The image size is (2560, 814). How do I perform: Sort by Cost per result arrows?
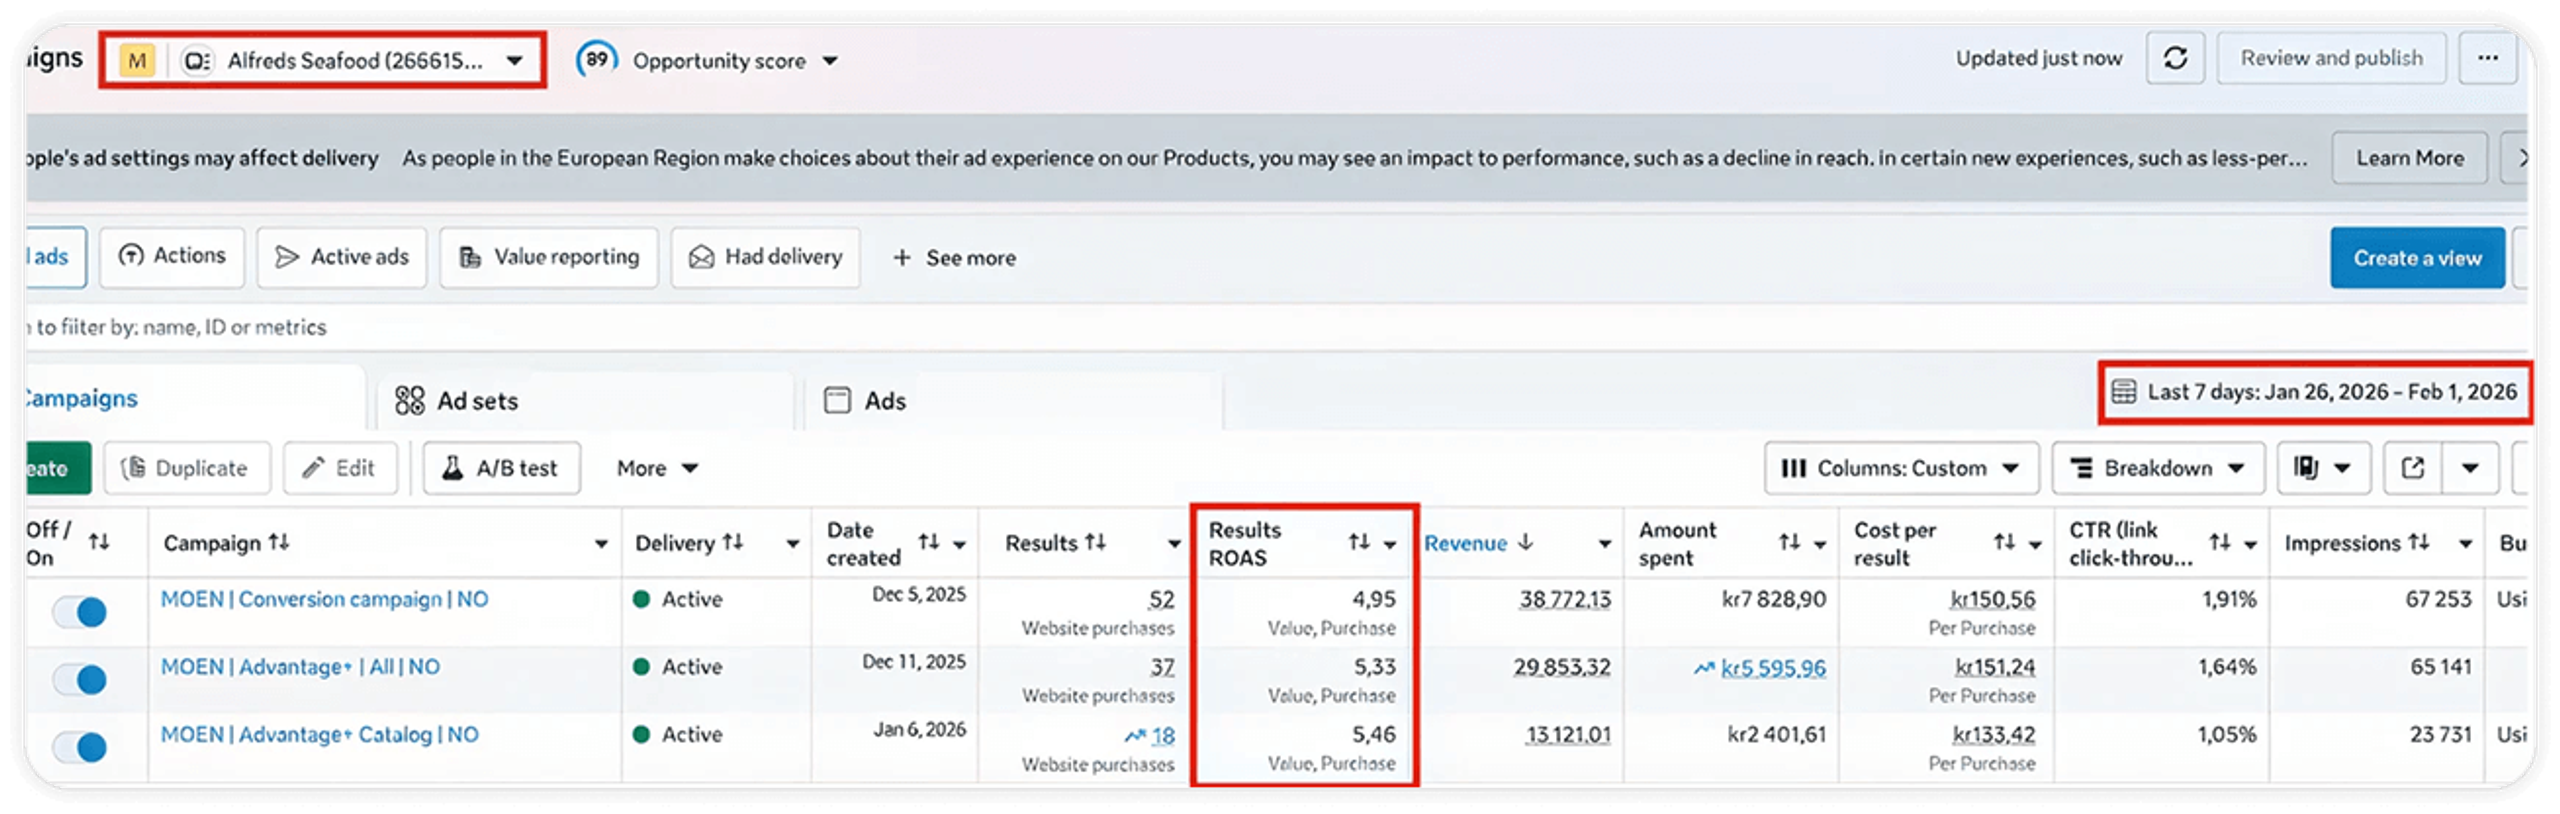click(2004, 542)
